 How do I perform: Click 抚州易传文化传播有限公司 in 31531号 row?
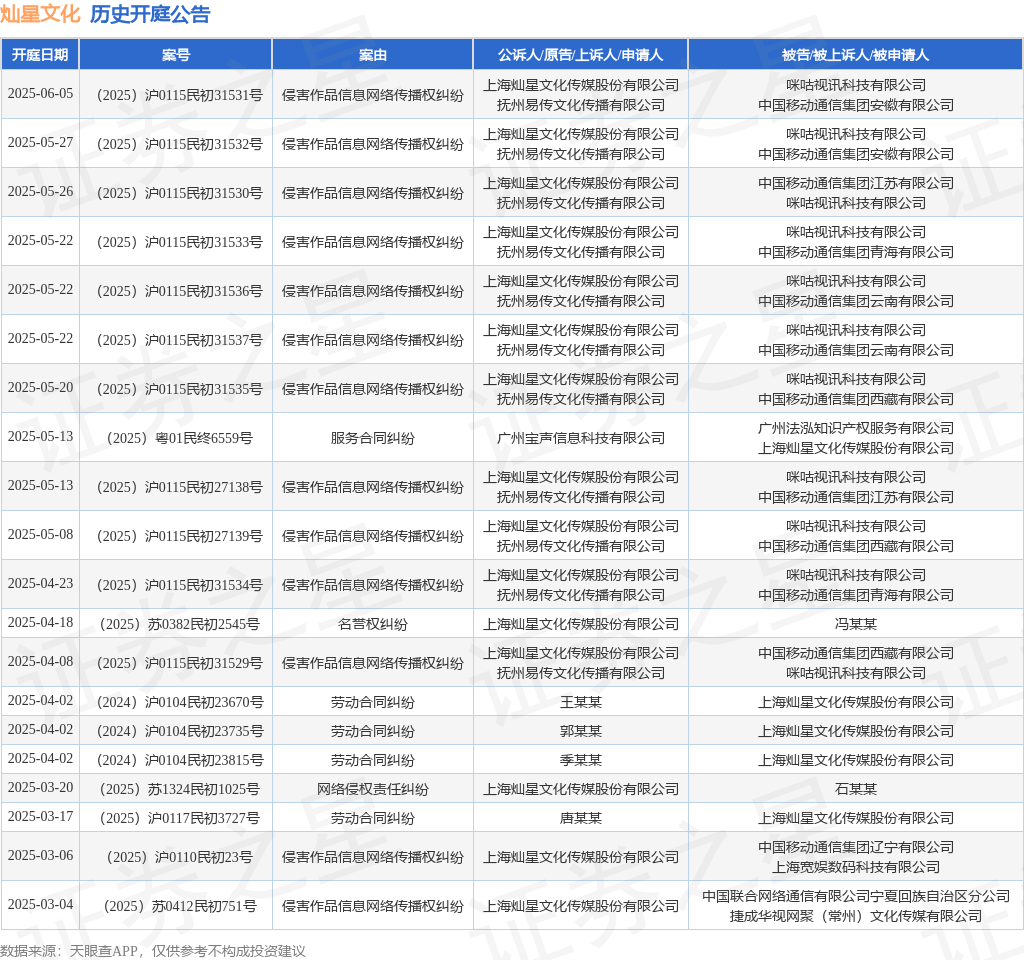(x=581, y=105)
